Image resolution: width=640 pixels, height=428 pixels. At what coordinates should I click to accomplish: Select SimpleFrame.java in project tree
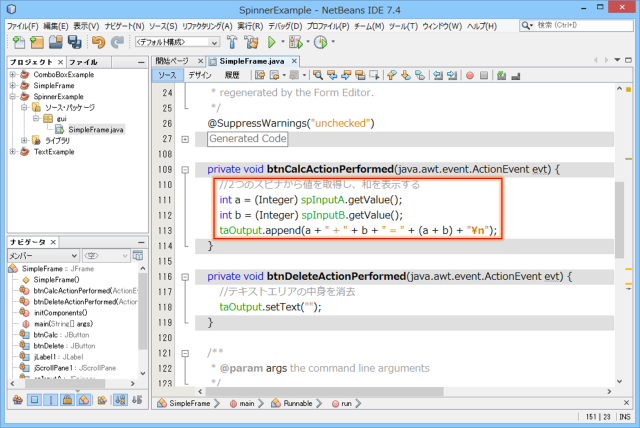95,130
